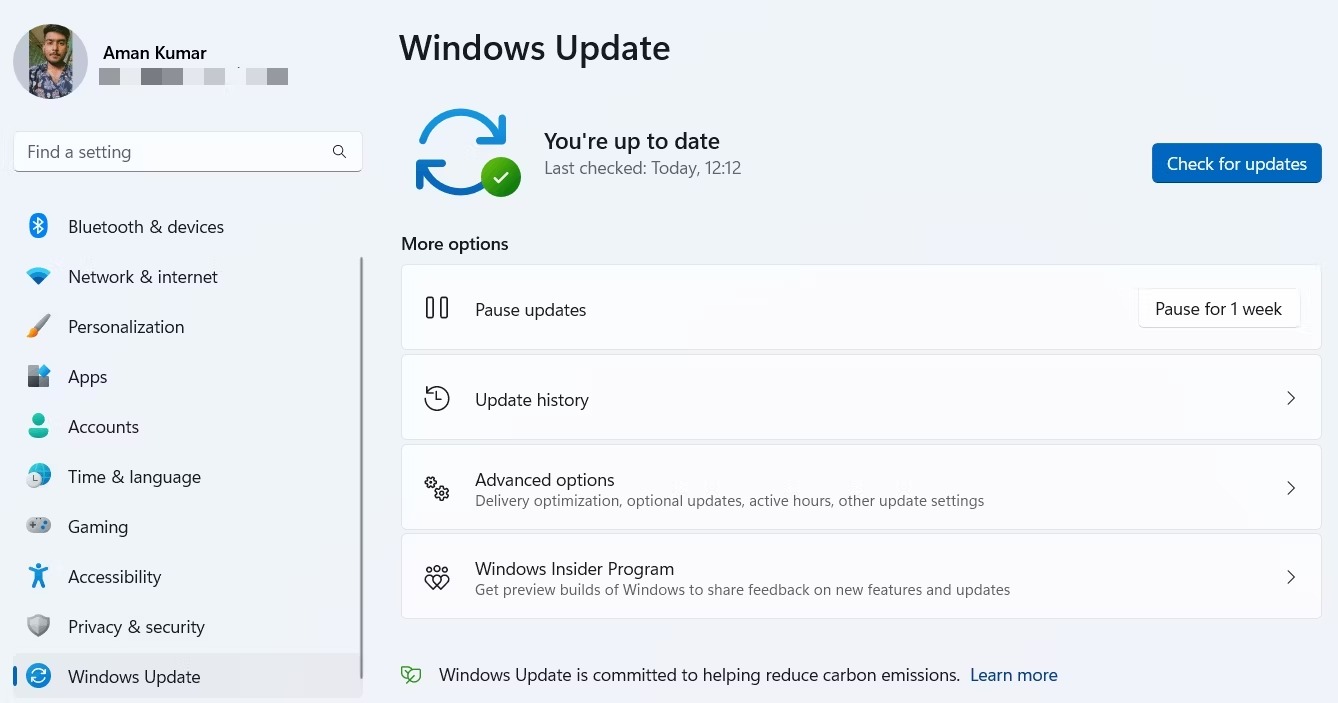Go to Network & internet settings
1338x703 pixels.
(x=187, y=277)
